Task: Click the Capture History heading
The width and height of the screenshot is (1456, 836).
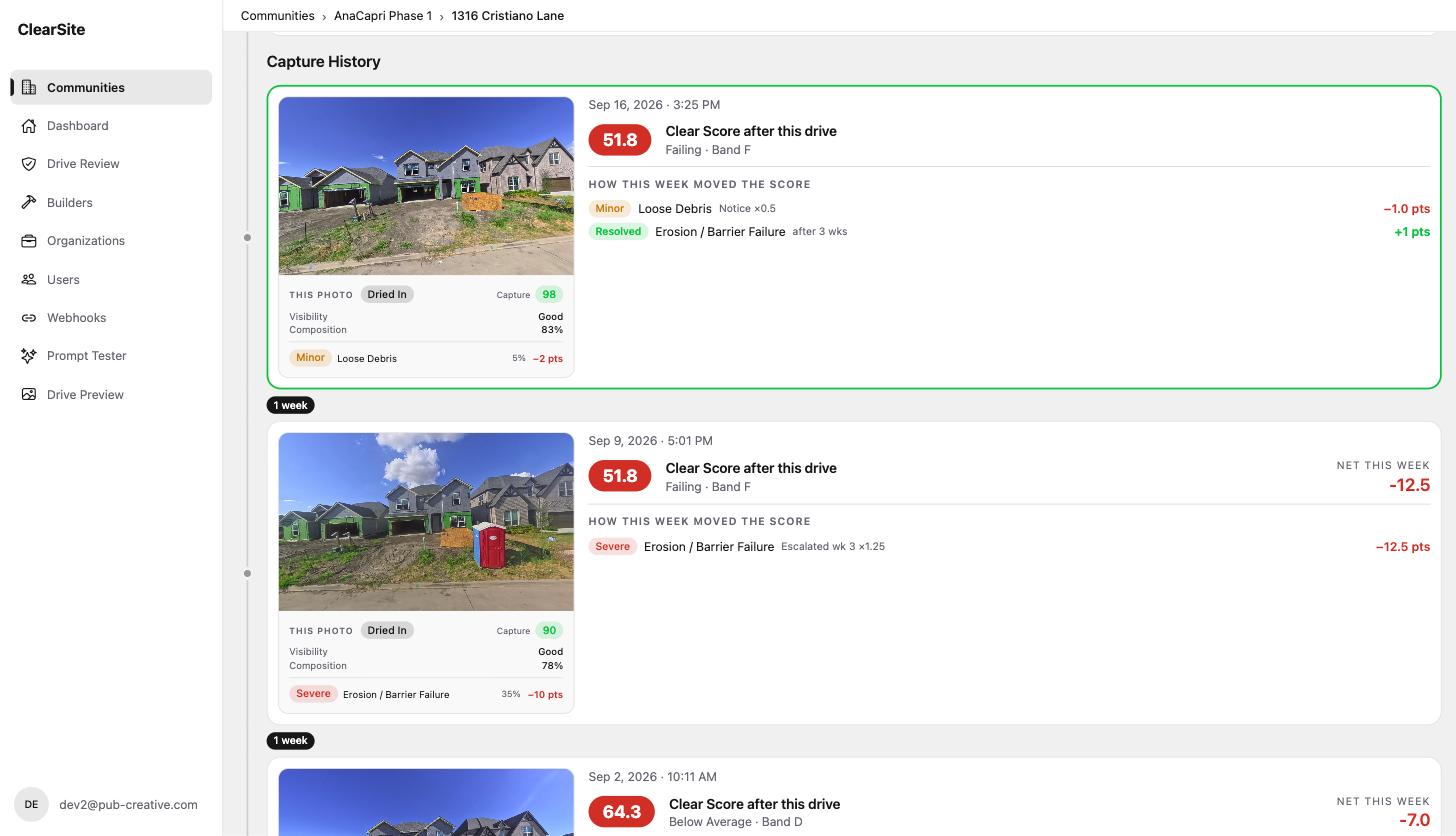Action: pos(324,62)
